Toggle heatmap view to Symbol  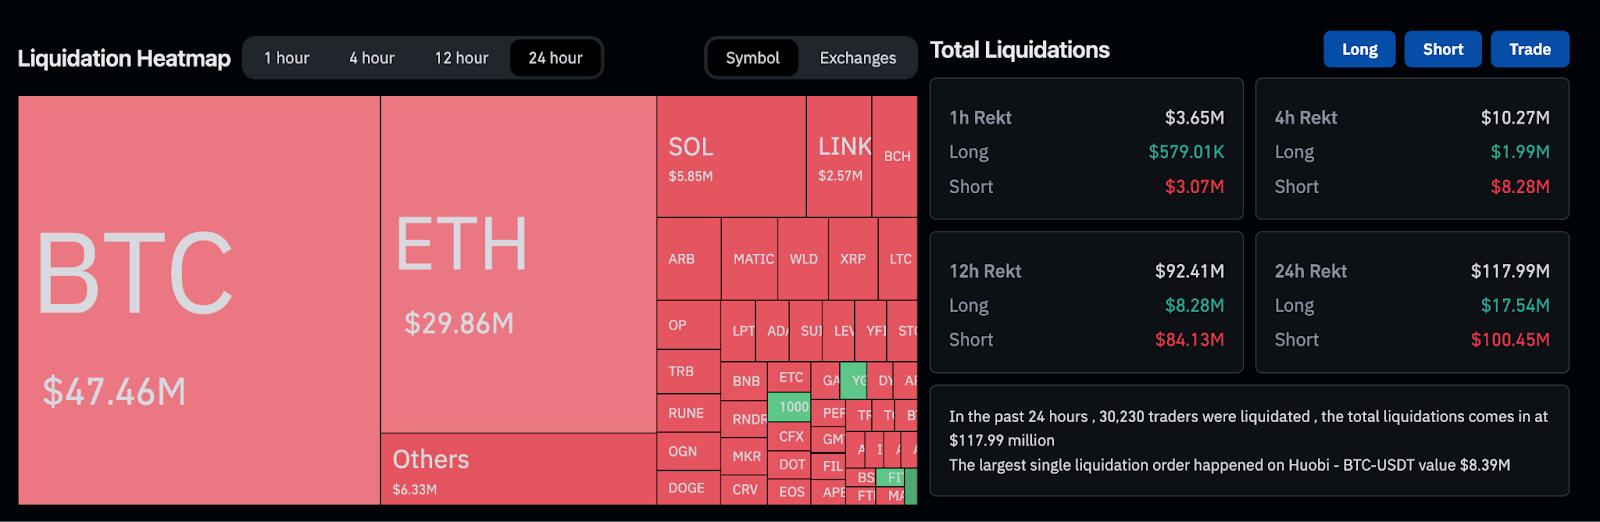coord(753,58)
